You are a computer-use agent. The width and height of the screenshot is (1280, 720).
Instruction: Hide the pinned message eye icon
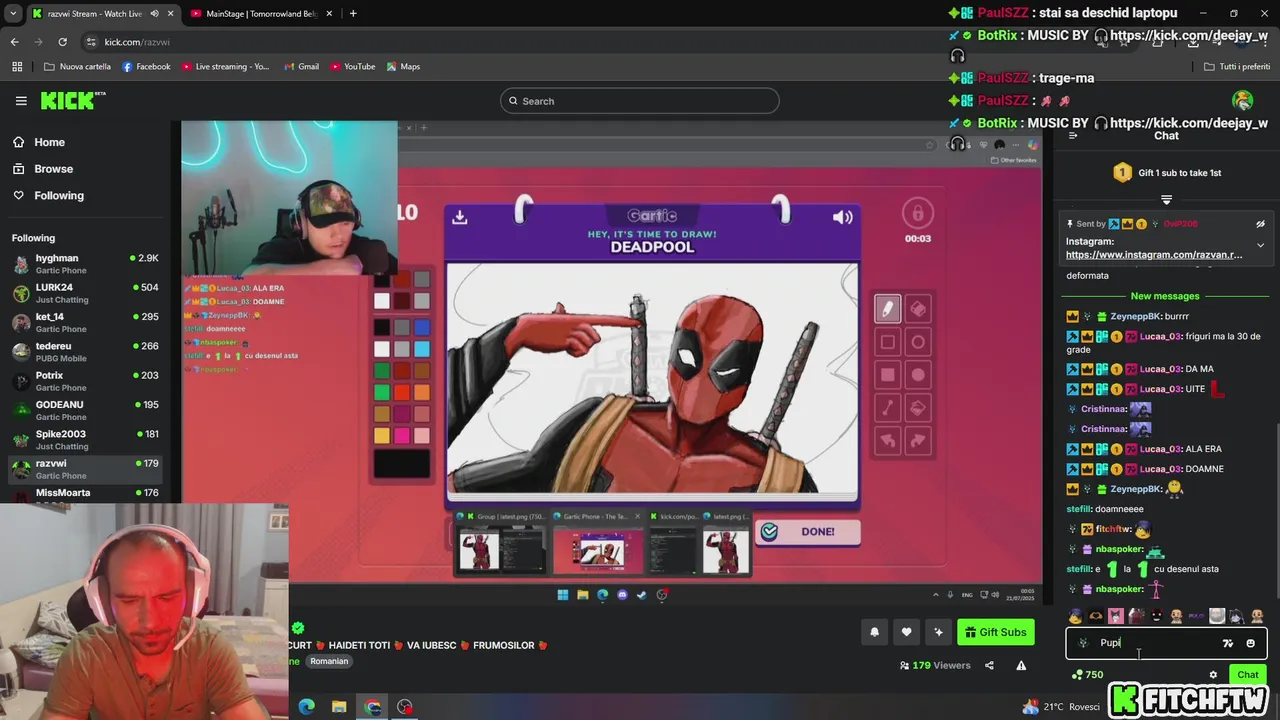(1260, 224)
